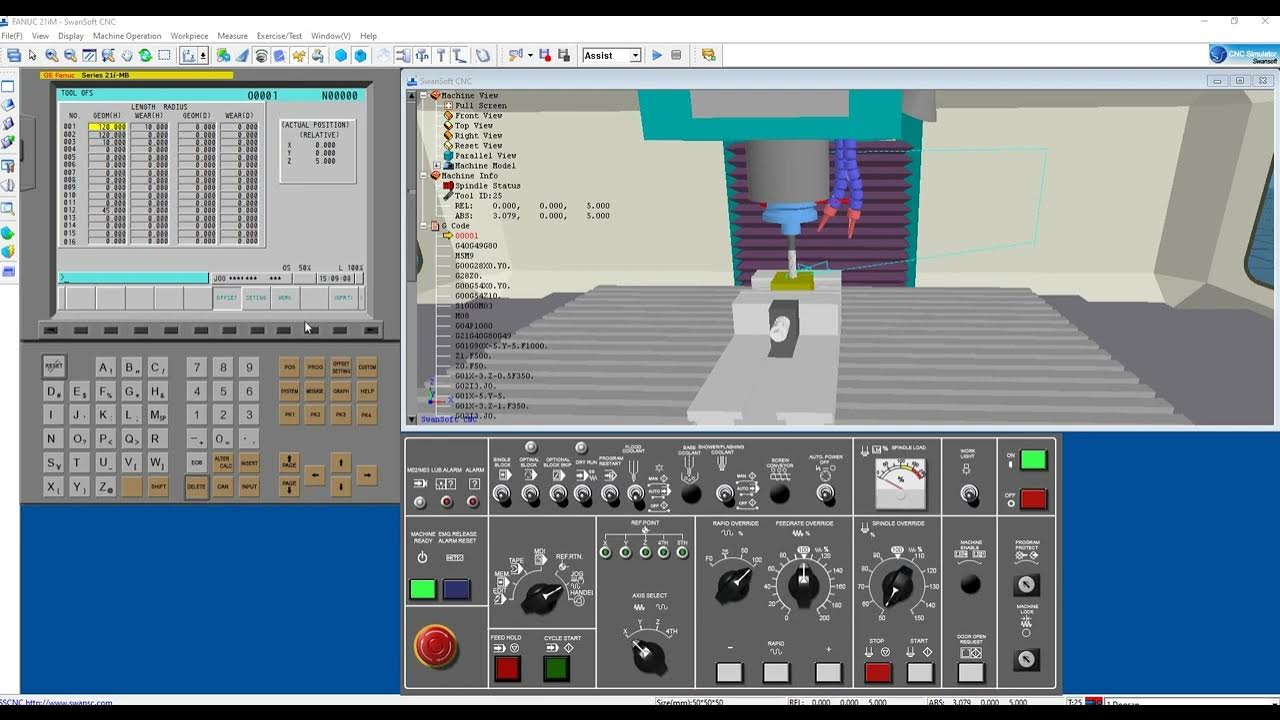Viewport: 1280px width, 720px height.
Task: Click the blue play run icon
Action: click(x=657, y=56)
